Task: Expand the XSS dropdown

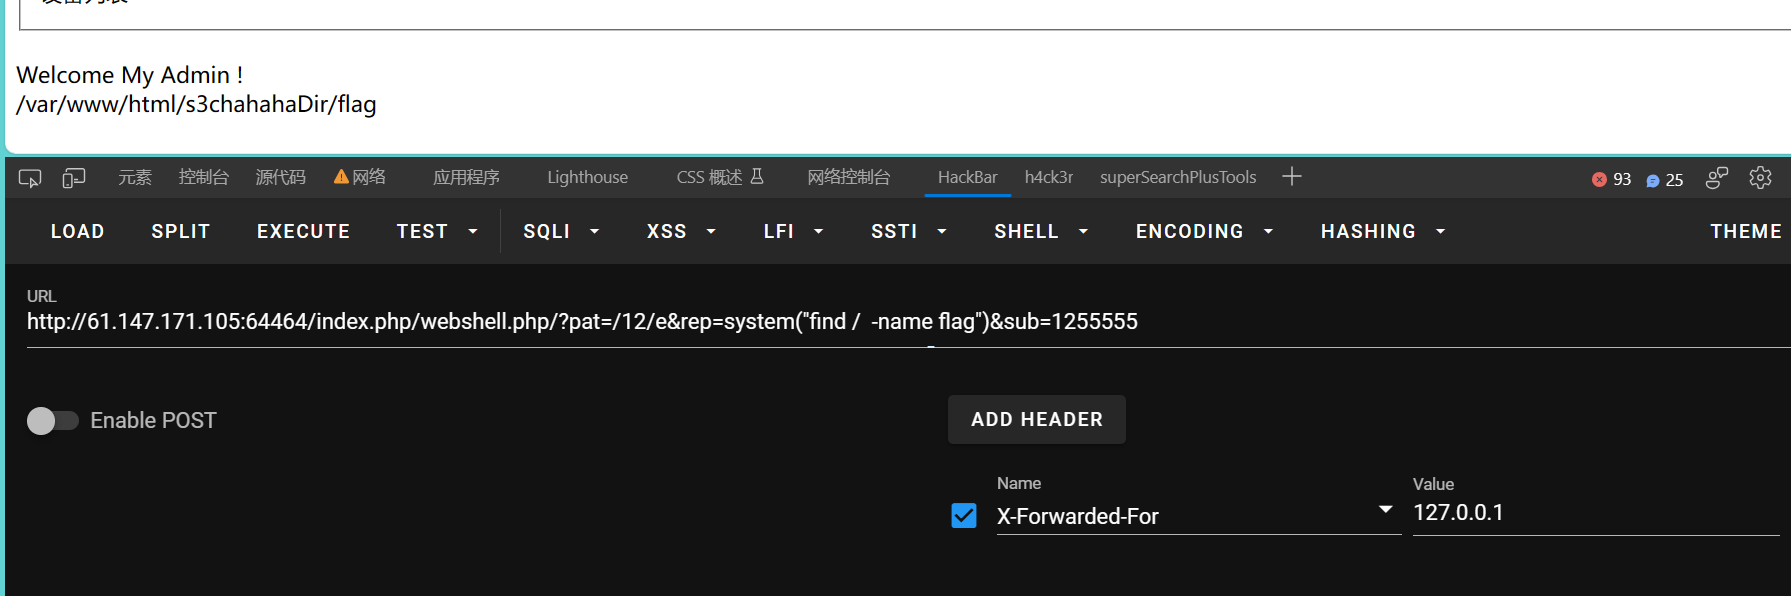Action: pyautogui.click(x=681, y=231)
